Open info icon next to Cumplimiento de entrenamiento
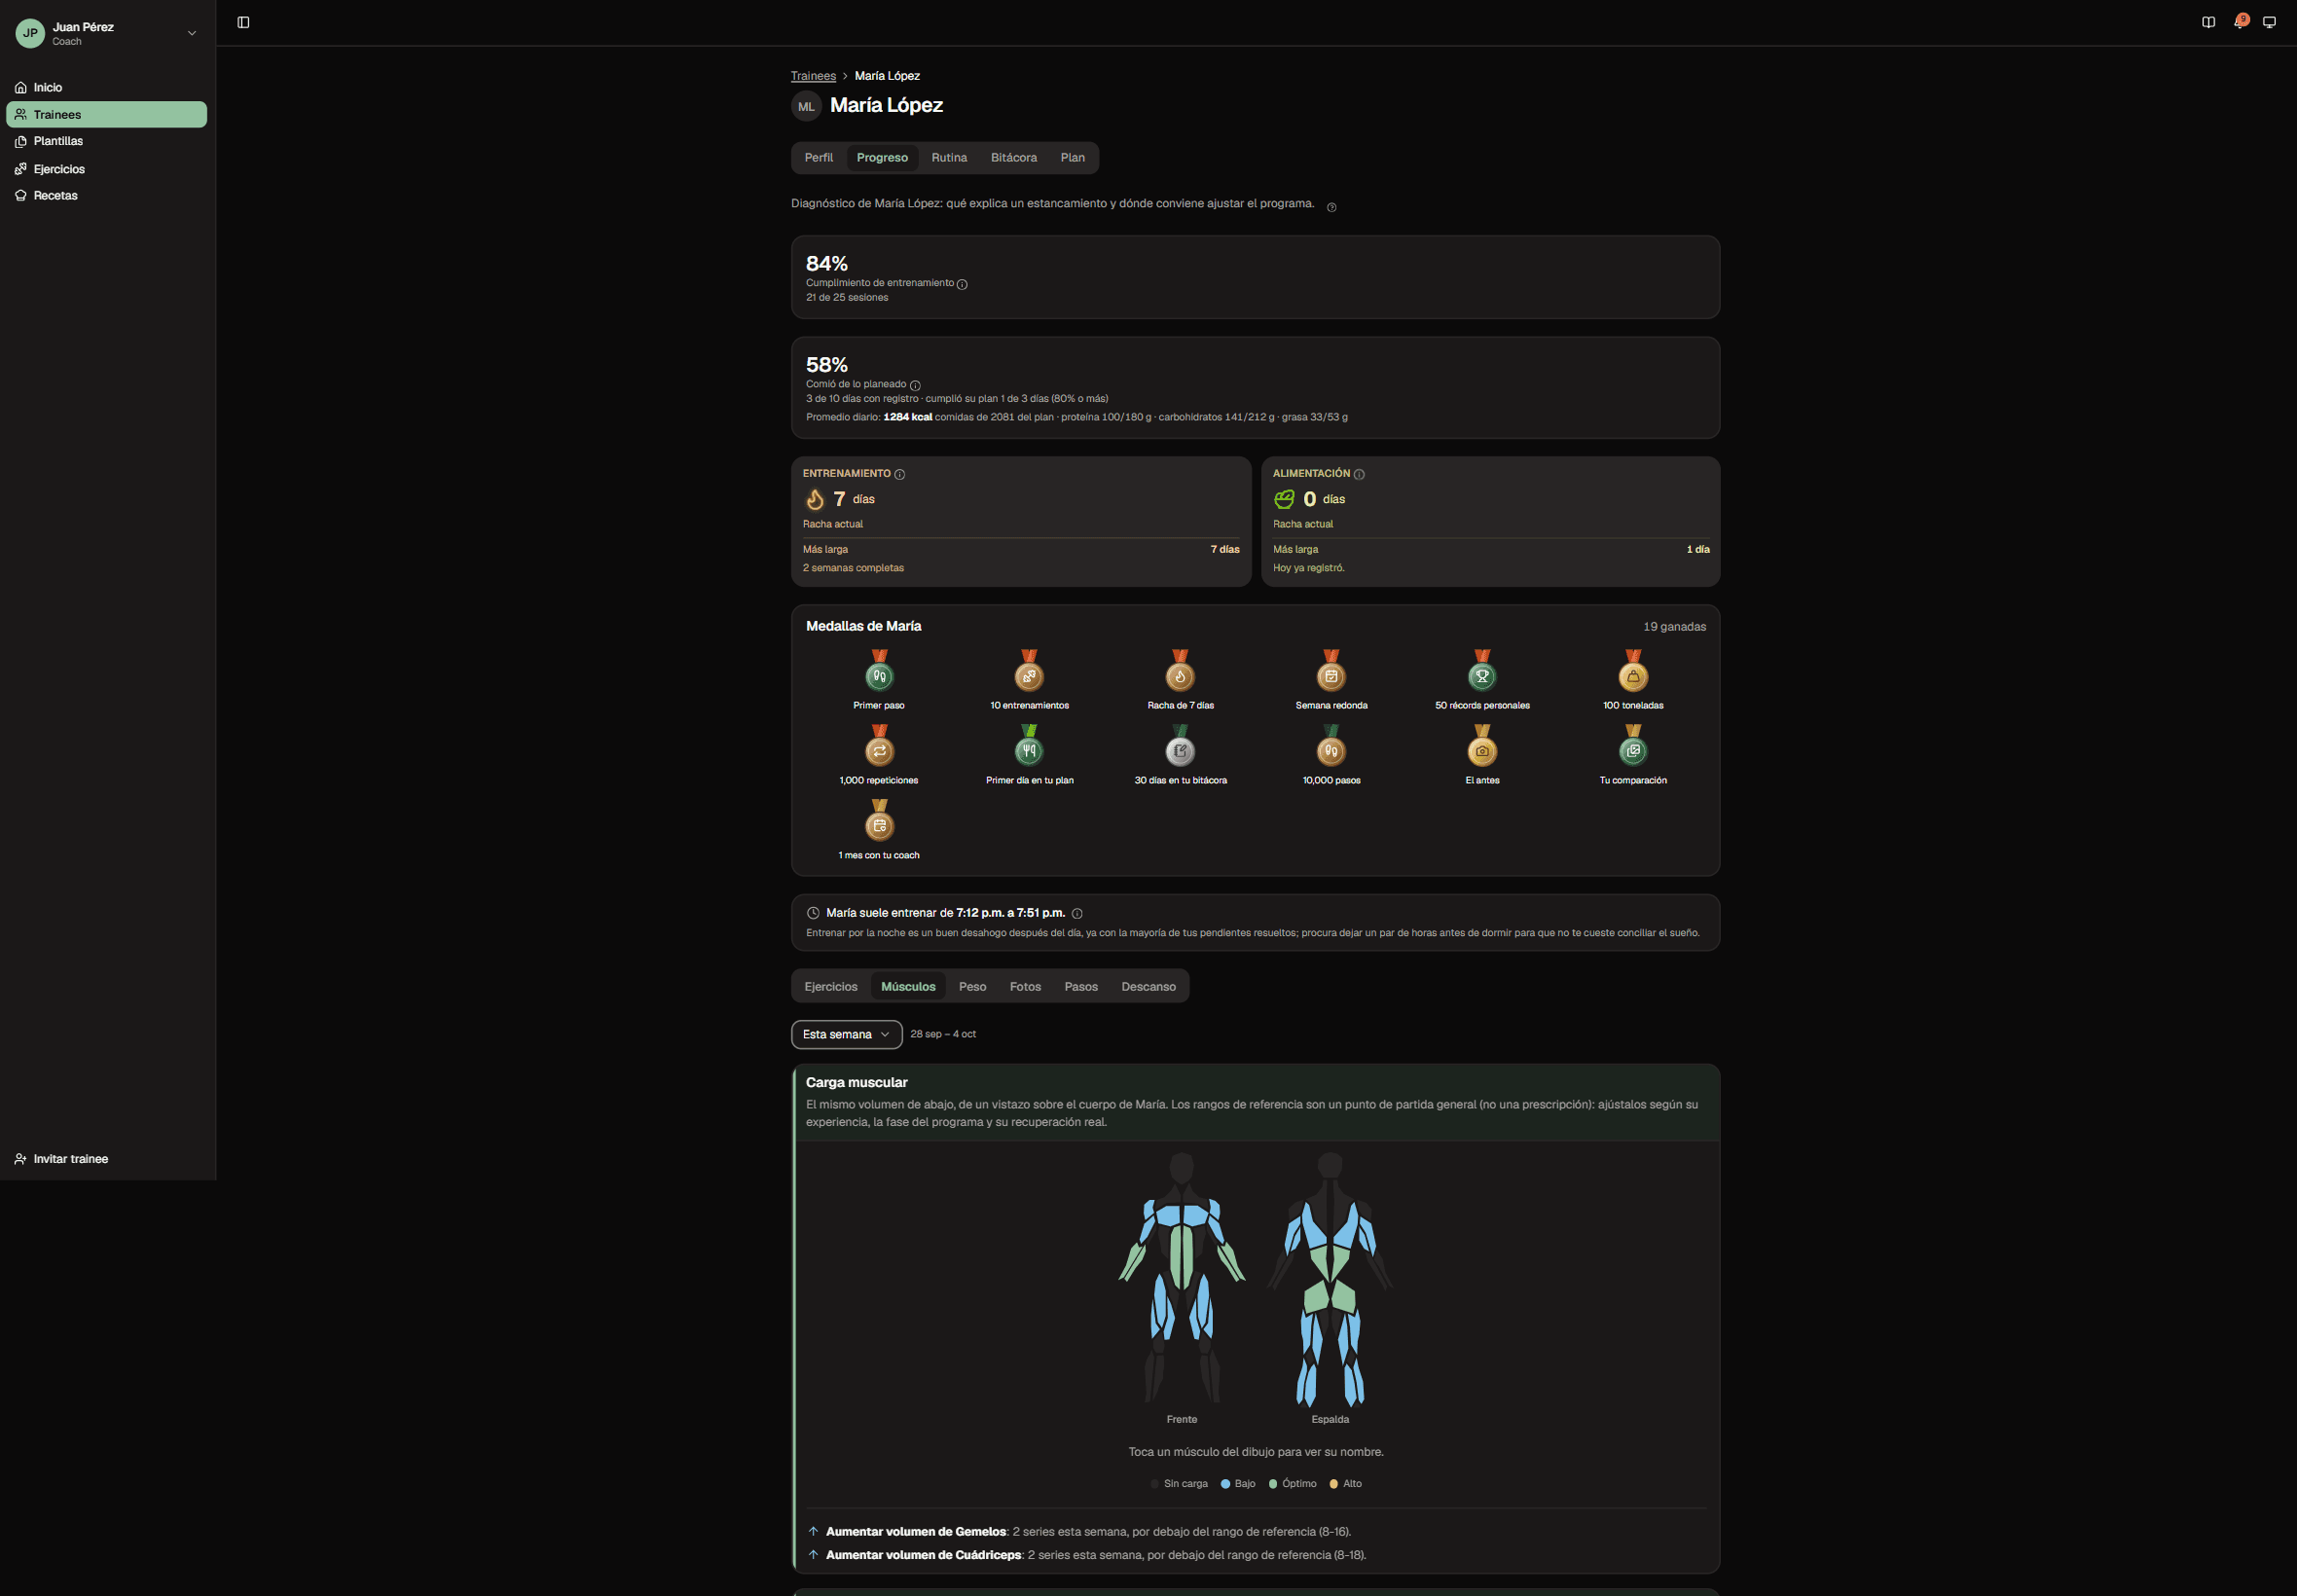This screenshot has height=1596, width=2297. pos(962,284)
